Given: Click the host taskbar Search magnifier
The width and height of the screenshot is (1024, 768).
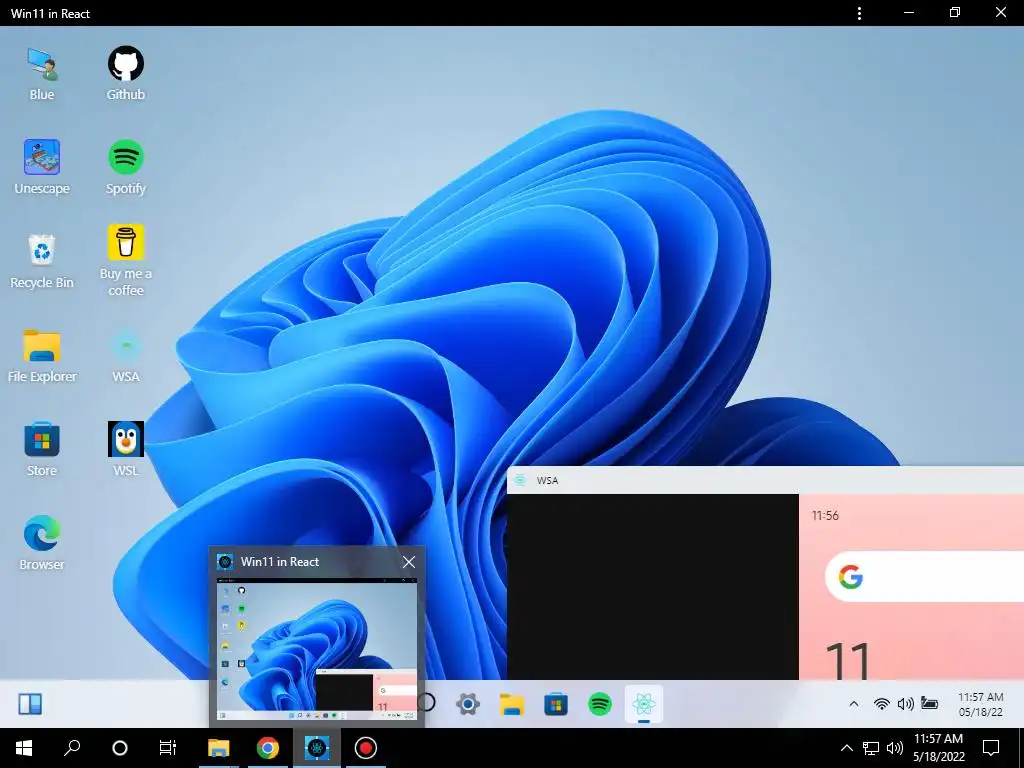Looking at the screenshot, I should tap(72, 748).
